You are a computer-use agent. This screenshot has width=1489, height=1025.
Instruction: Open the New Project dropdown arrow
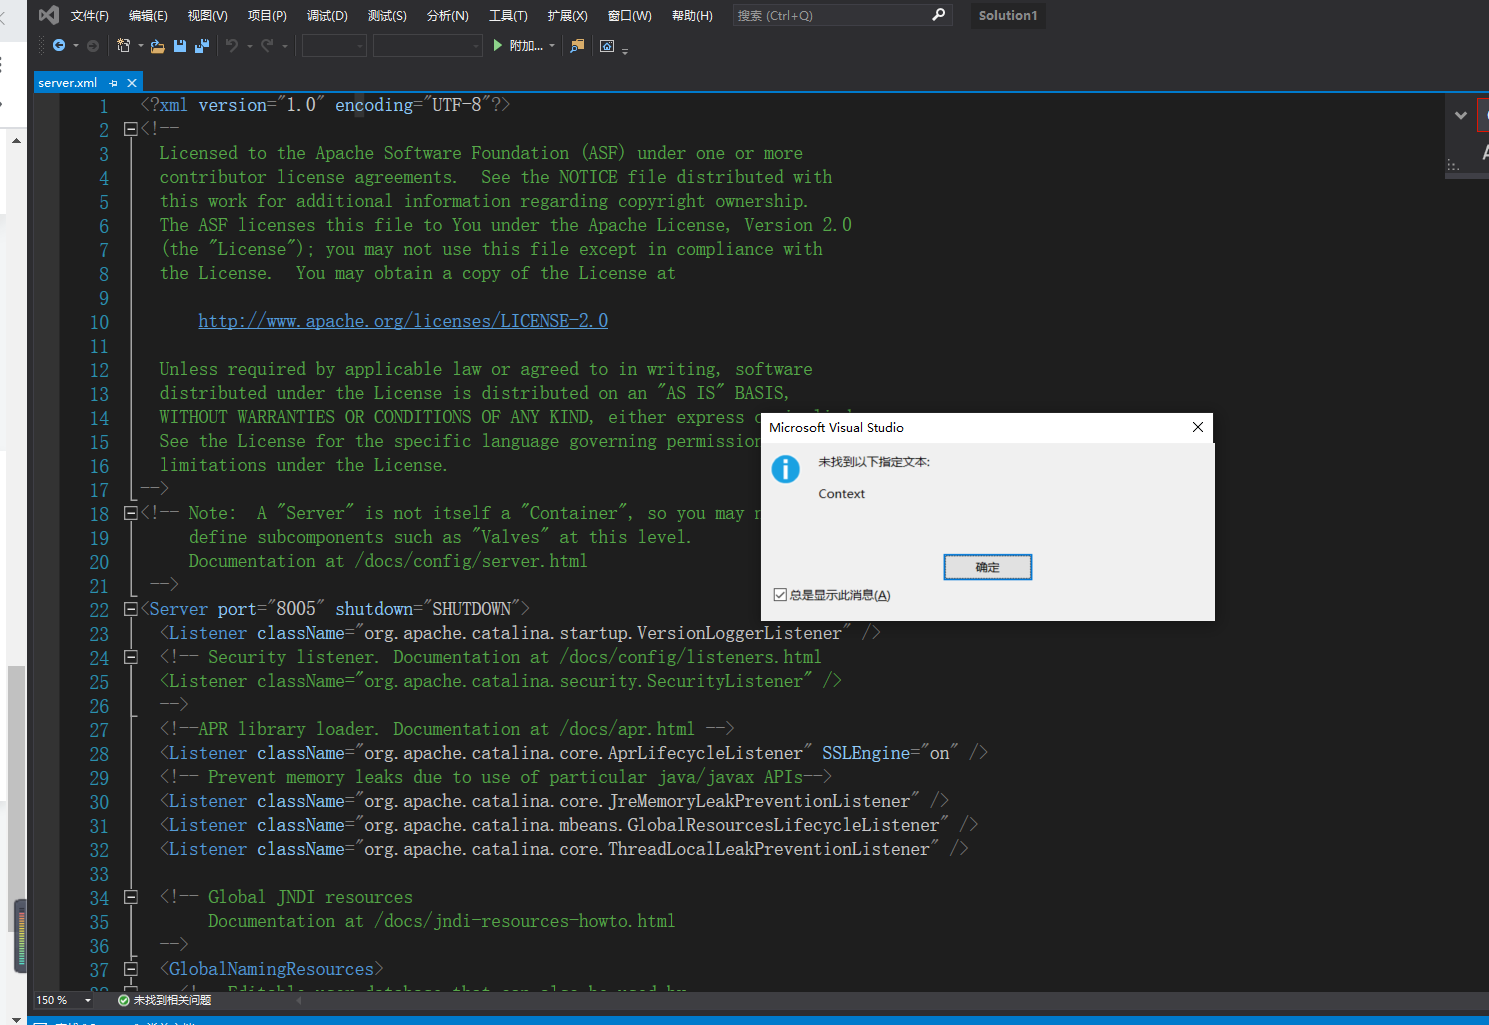click(x=141, y=45)
